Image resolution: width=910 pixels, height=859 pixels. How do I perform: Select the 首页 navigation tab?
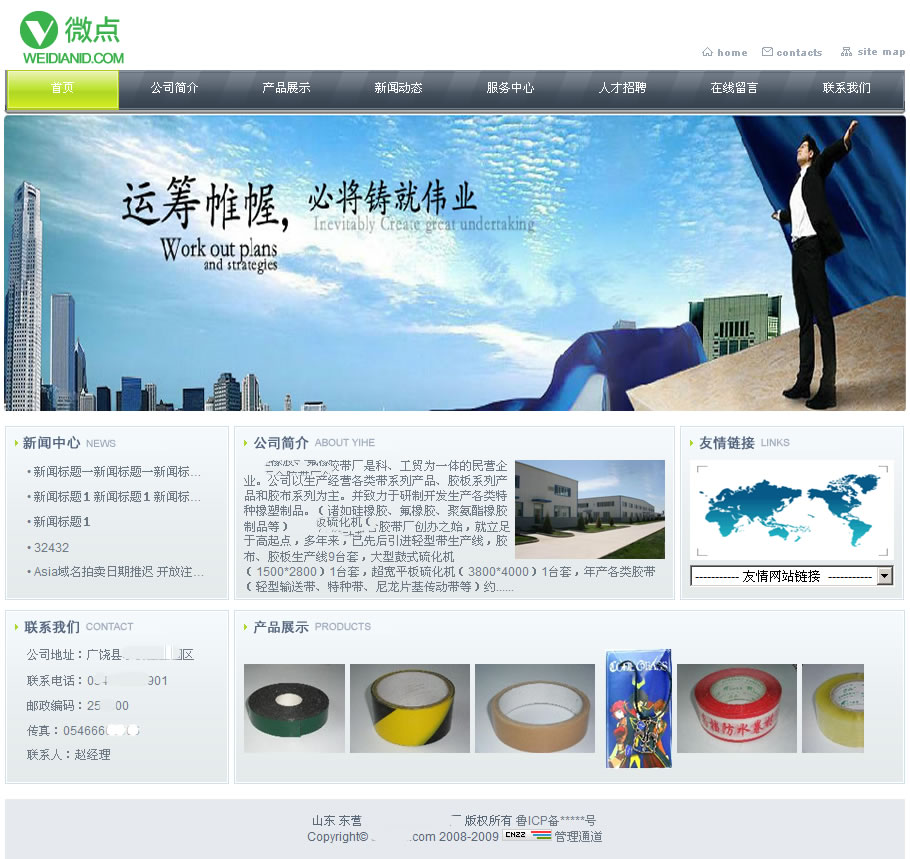click(63, 89)
